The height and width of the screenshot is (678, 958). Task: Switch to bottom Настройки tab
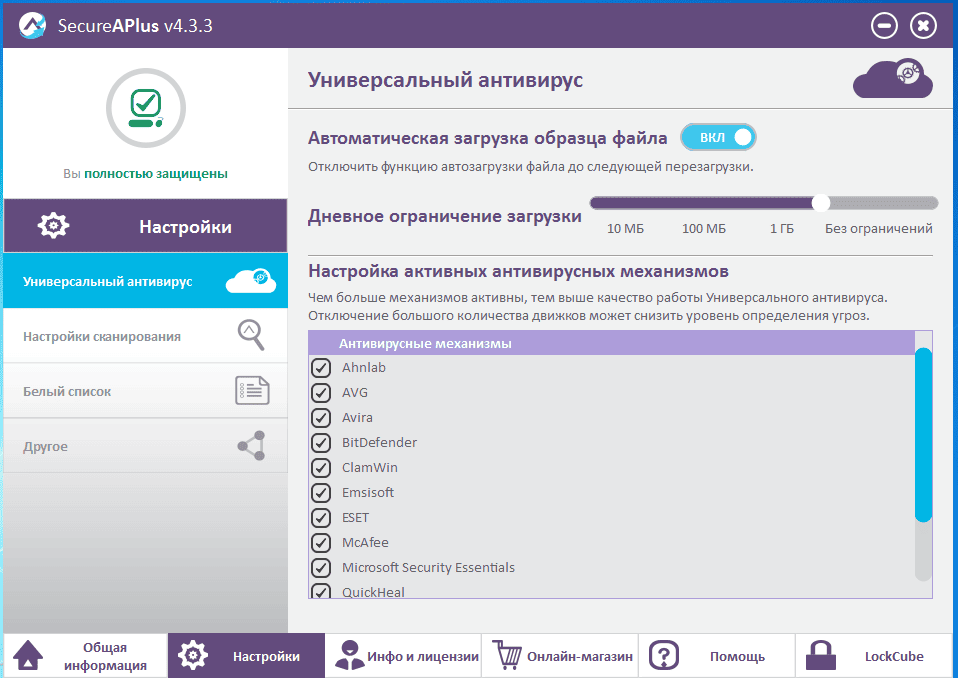tap(246, 655)
